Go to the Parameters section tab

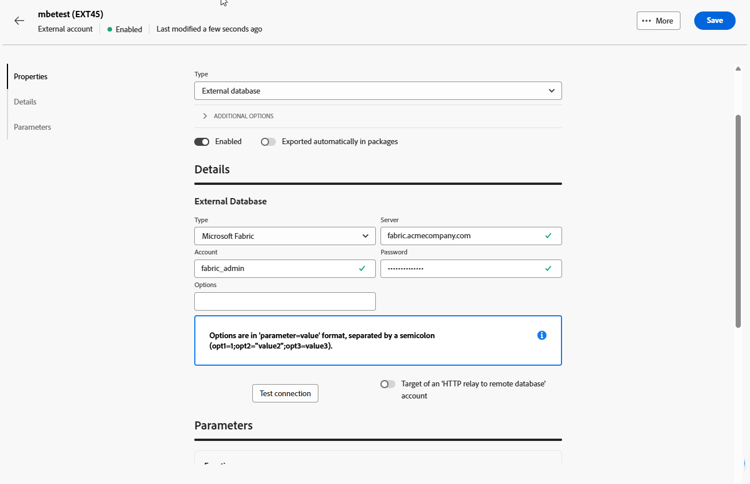click(32, 127)
